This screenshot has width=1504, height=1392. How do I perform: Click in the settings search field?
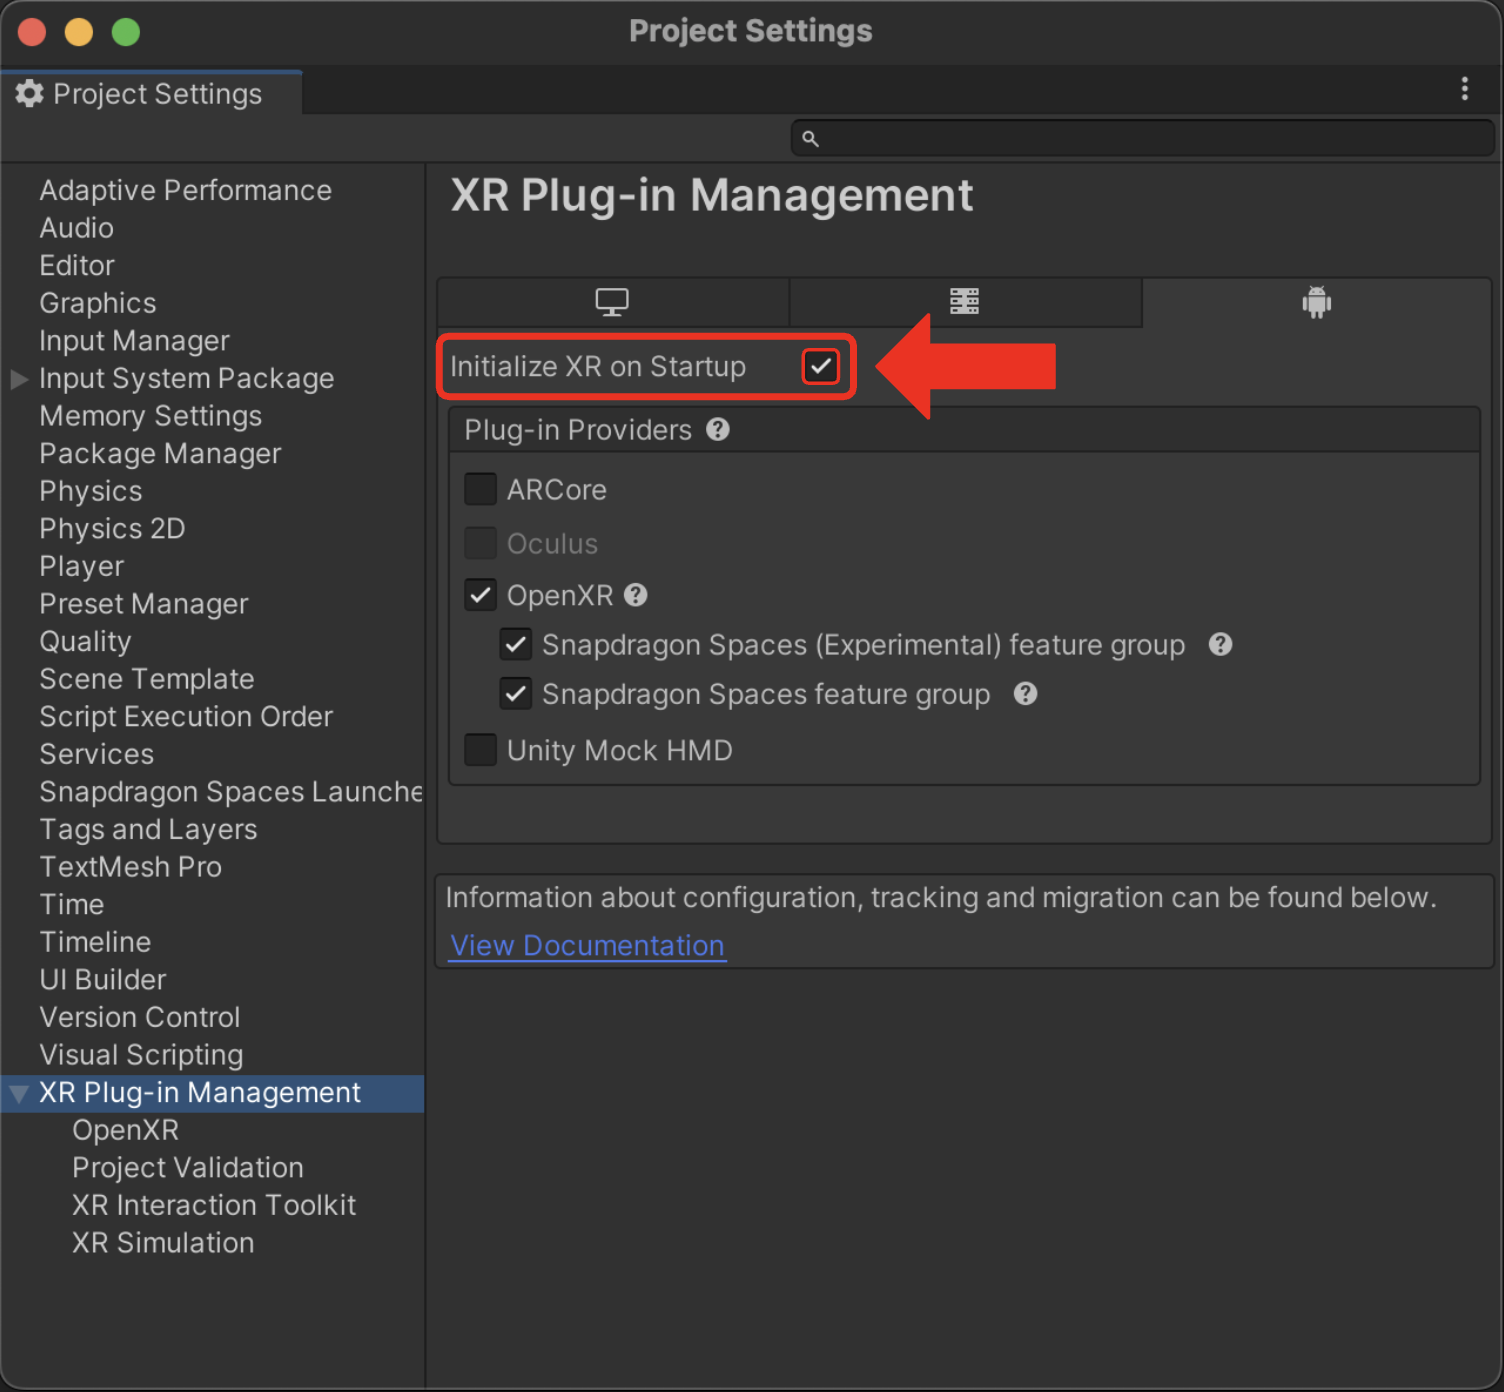[x=1142, y=139]
